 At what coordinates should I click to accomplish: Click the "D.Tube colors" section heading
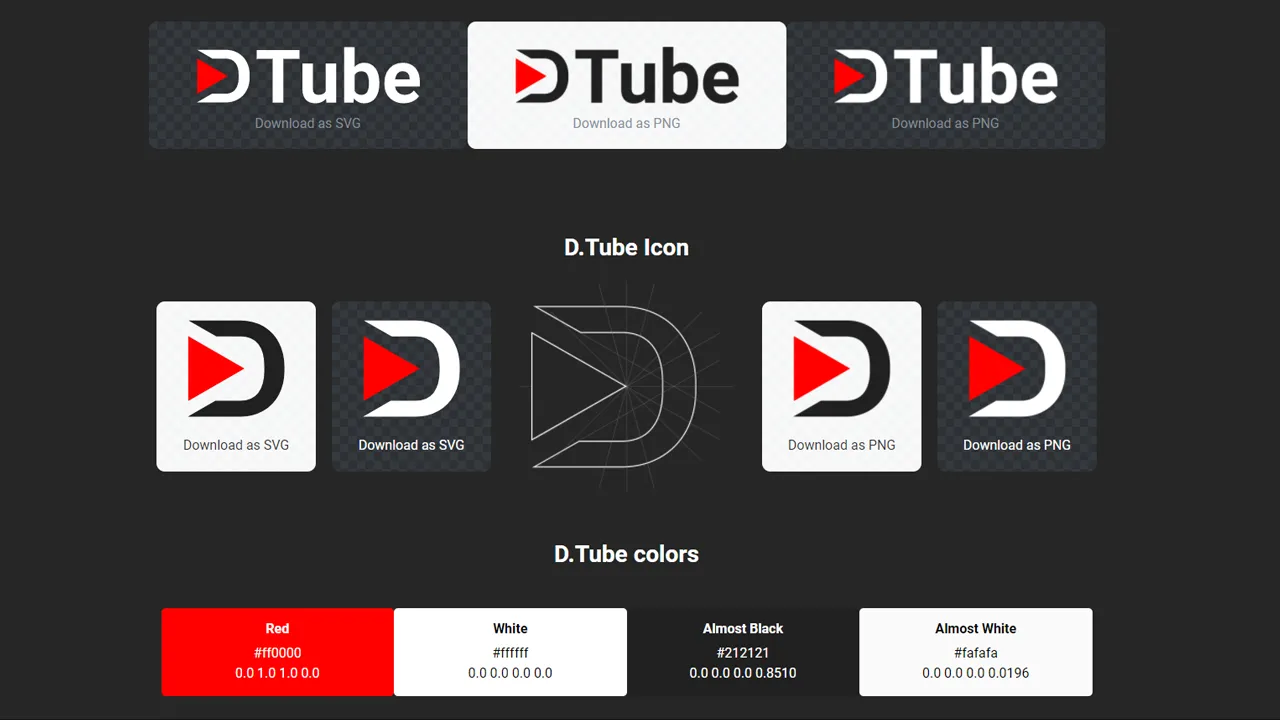627,554
